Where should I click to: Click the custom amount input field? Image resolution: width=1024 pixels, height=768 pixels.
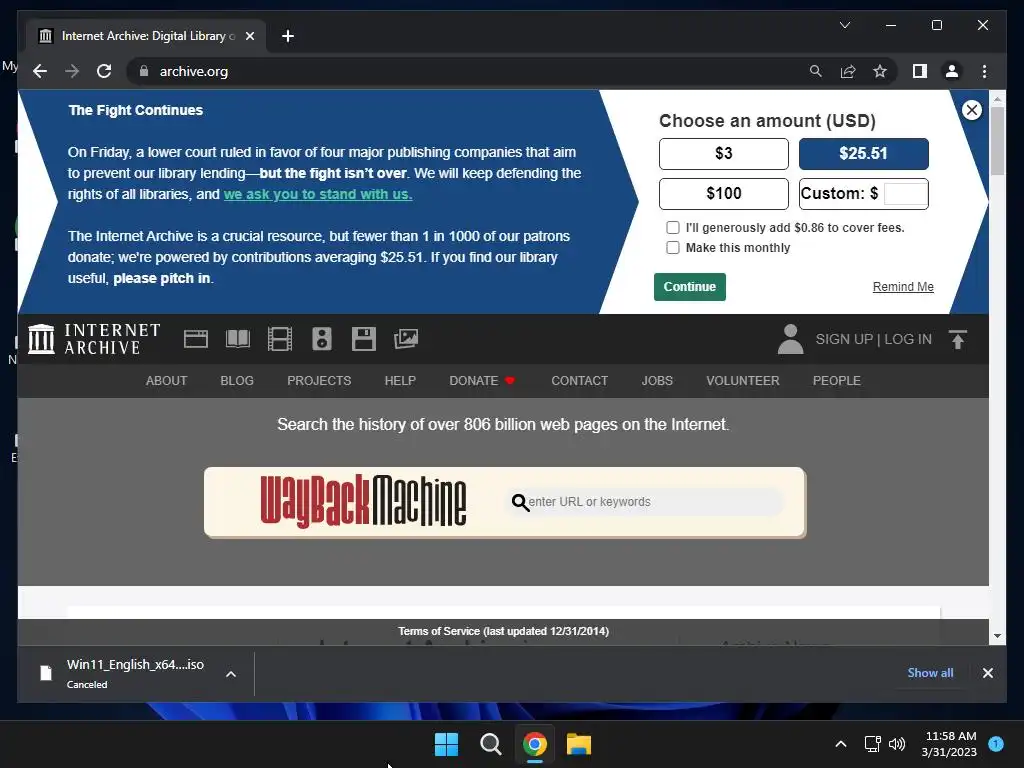click(905, 194)
